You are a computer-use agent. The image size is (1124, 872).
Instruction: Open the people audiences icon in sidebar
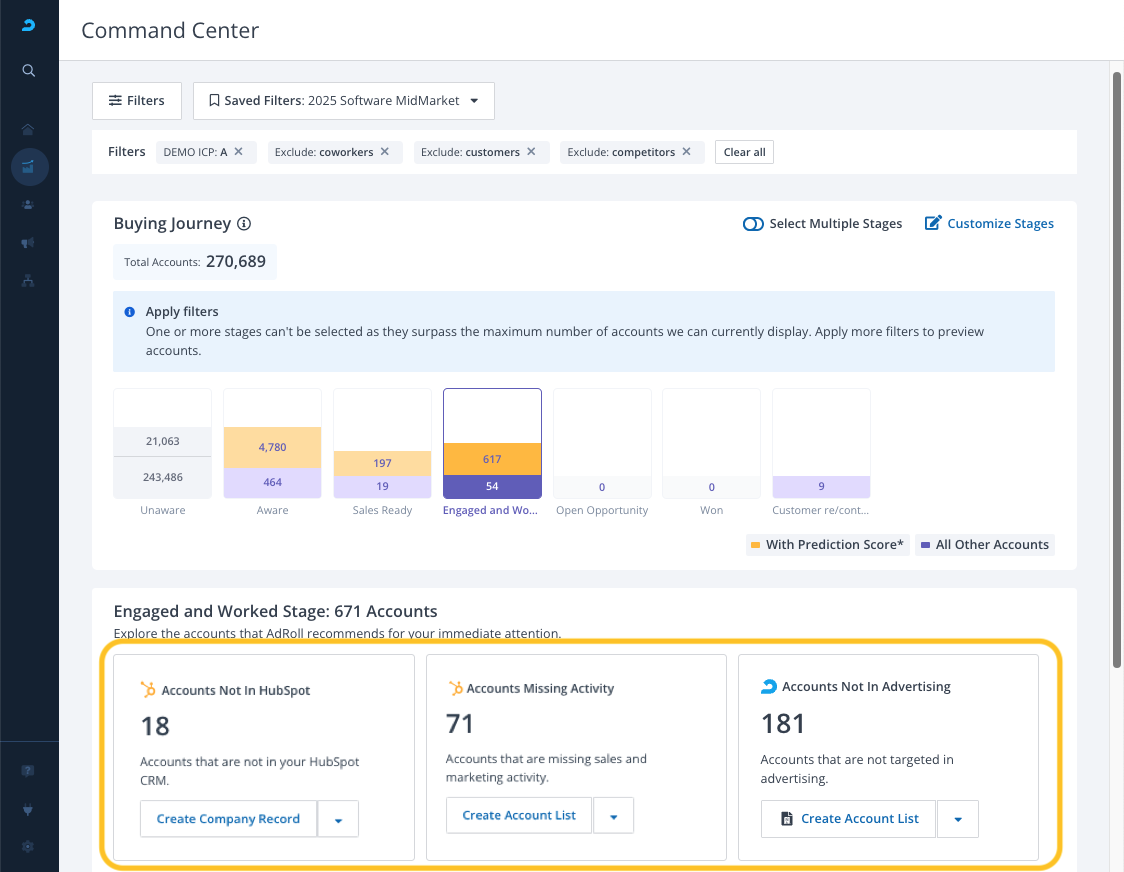click(29, 205)
